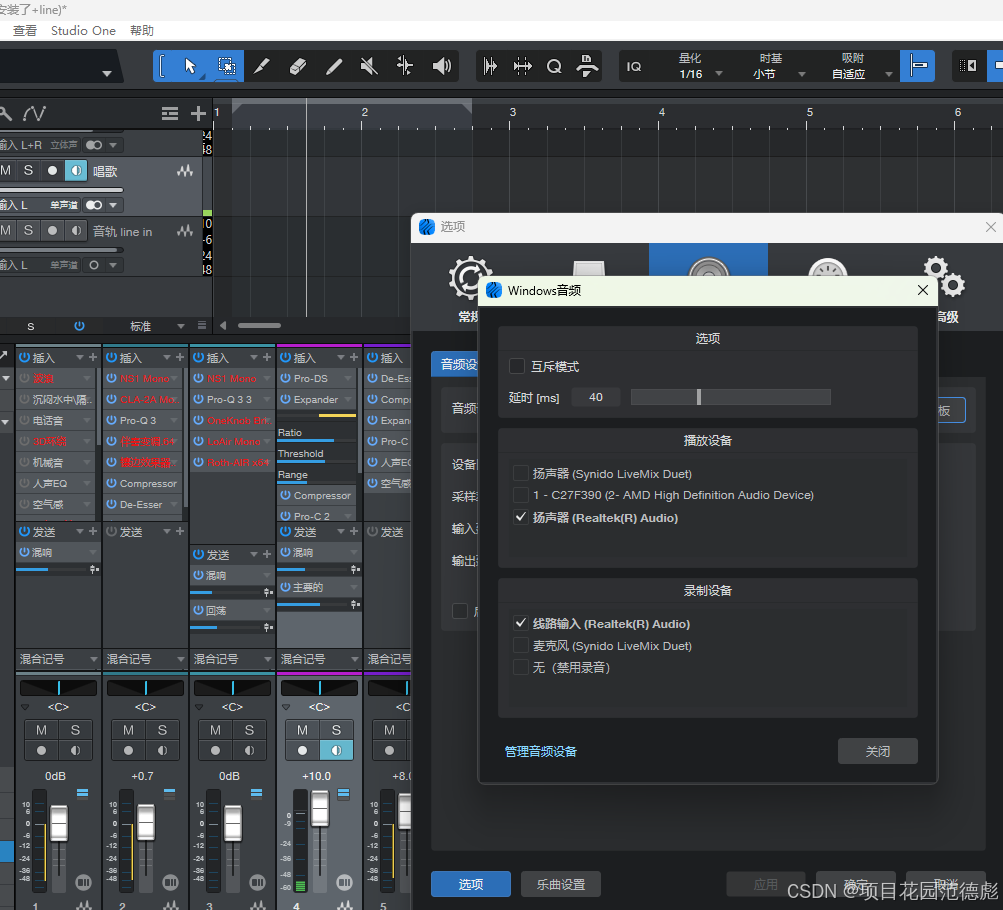
Task: Add insert with plus on channel 2
Action: [180, 357]
